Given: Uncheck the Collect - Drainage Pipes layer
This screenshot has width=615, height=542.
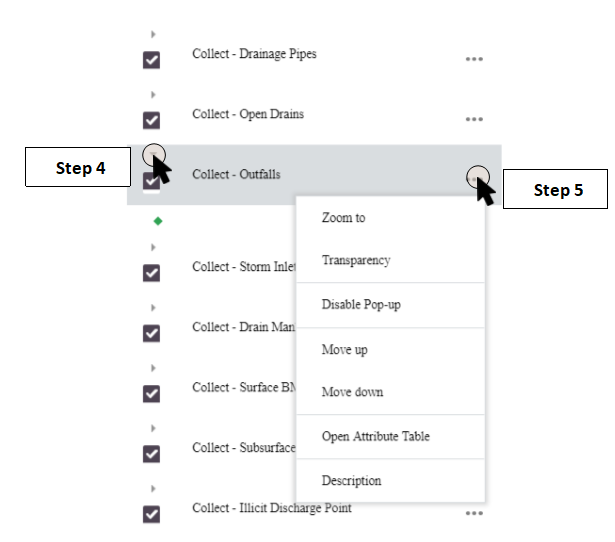Looking at the screenshot, I should tap(152, 60).
